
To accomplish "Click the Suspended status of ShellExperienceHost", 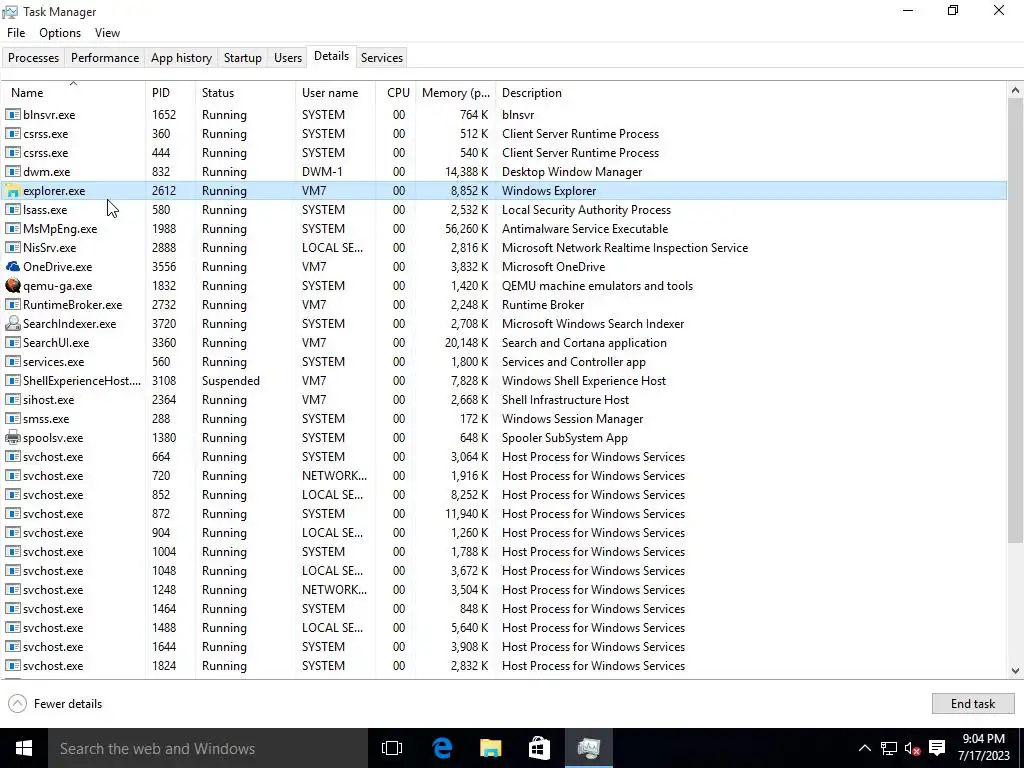I will 231,381.
